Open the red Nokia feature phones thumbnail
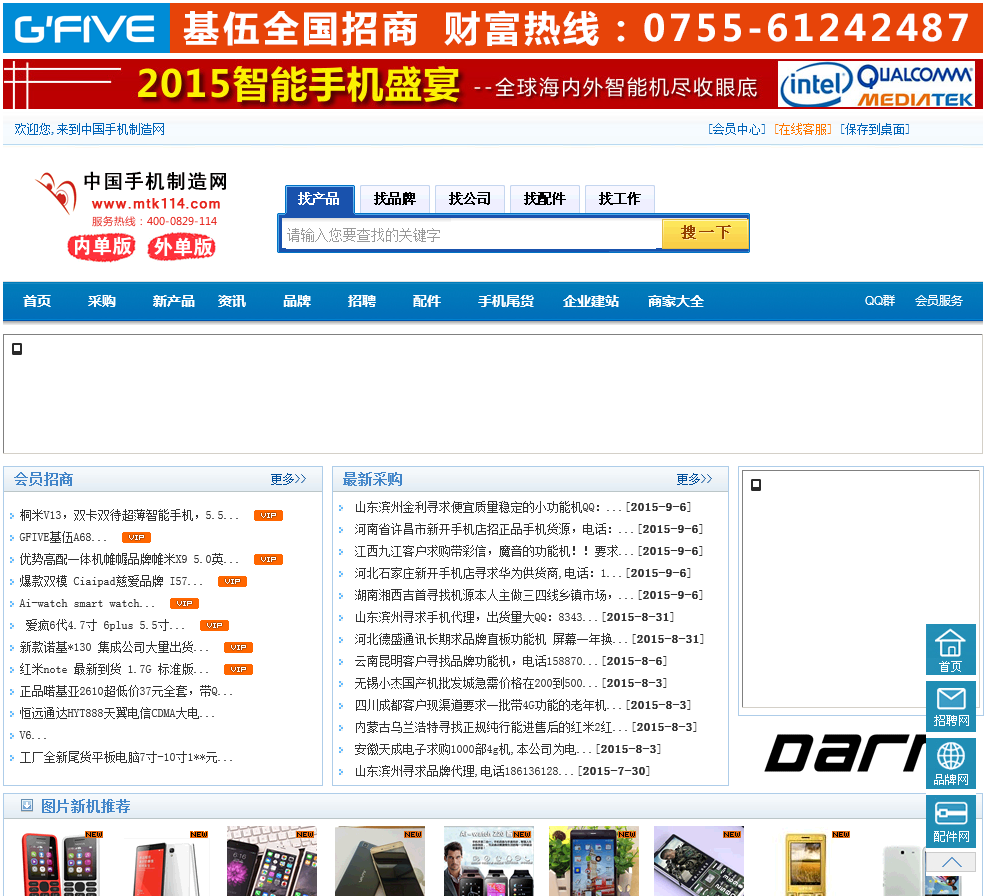The height and width of the screenshot is (896, 986). [x=61, y=862]
